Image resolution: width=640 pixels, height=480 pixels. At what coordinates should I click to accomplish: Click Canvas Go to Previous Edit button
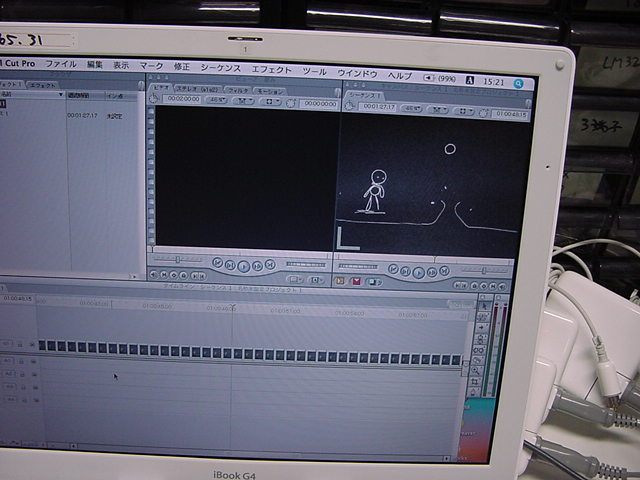[x=393, y=269]
